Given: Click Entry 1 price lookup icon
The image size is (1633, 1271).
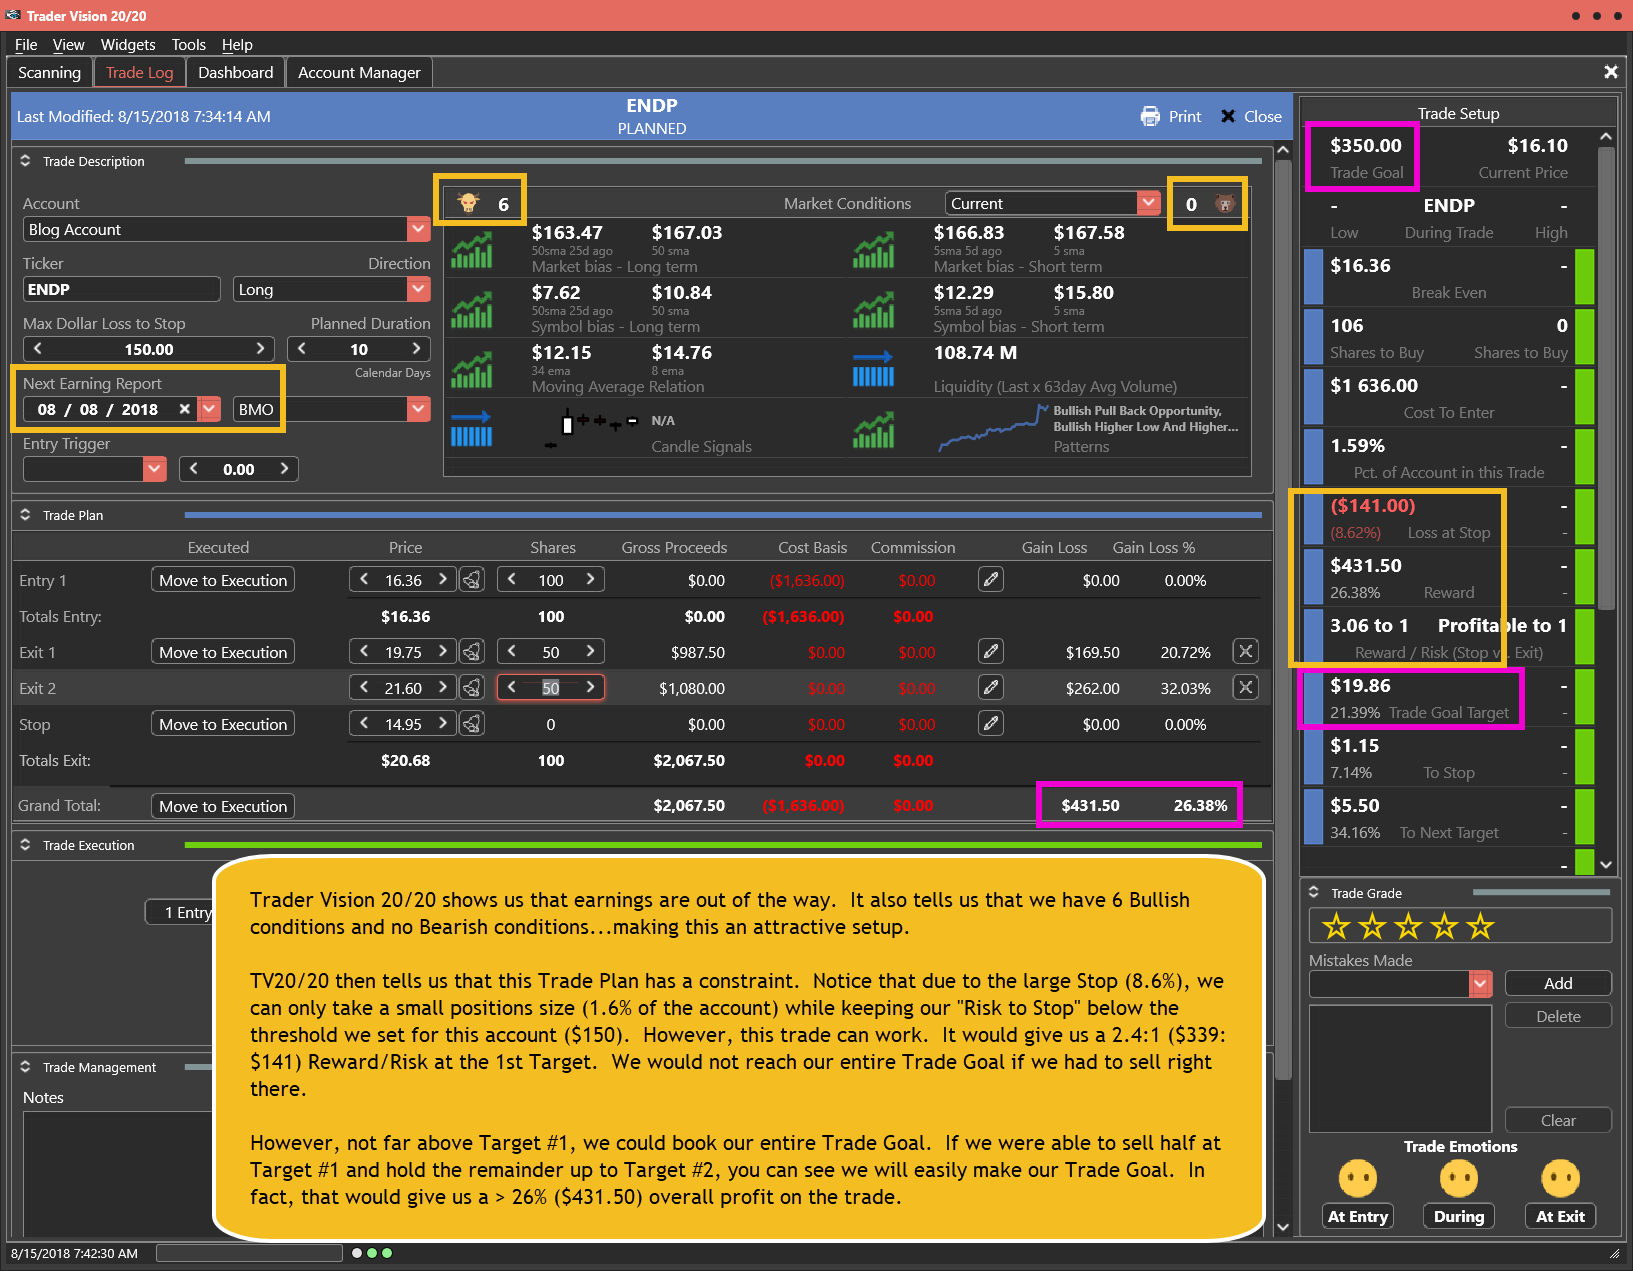Looking at the screenshot, I should tap(472, 580).
